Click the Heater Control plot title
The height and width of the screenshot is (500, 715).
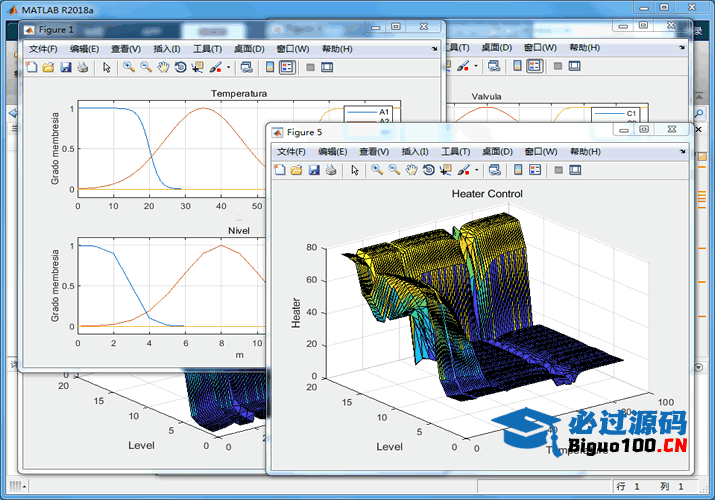click(487, 194)
